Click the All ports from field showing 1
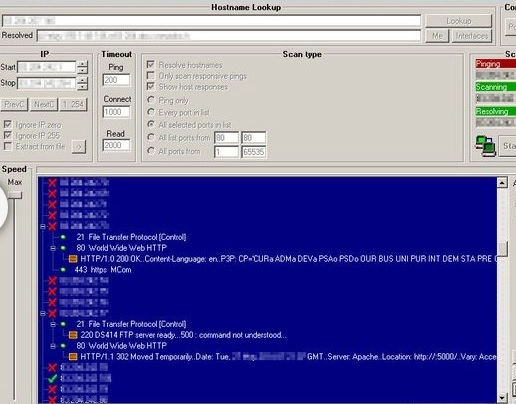516x404 pixels. click(227, 152)
